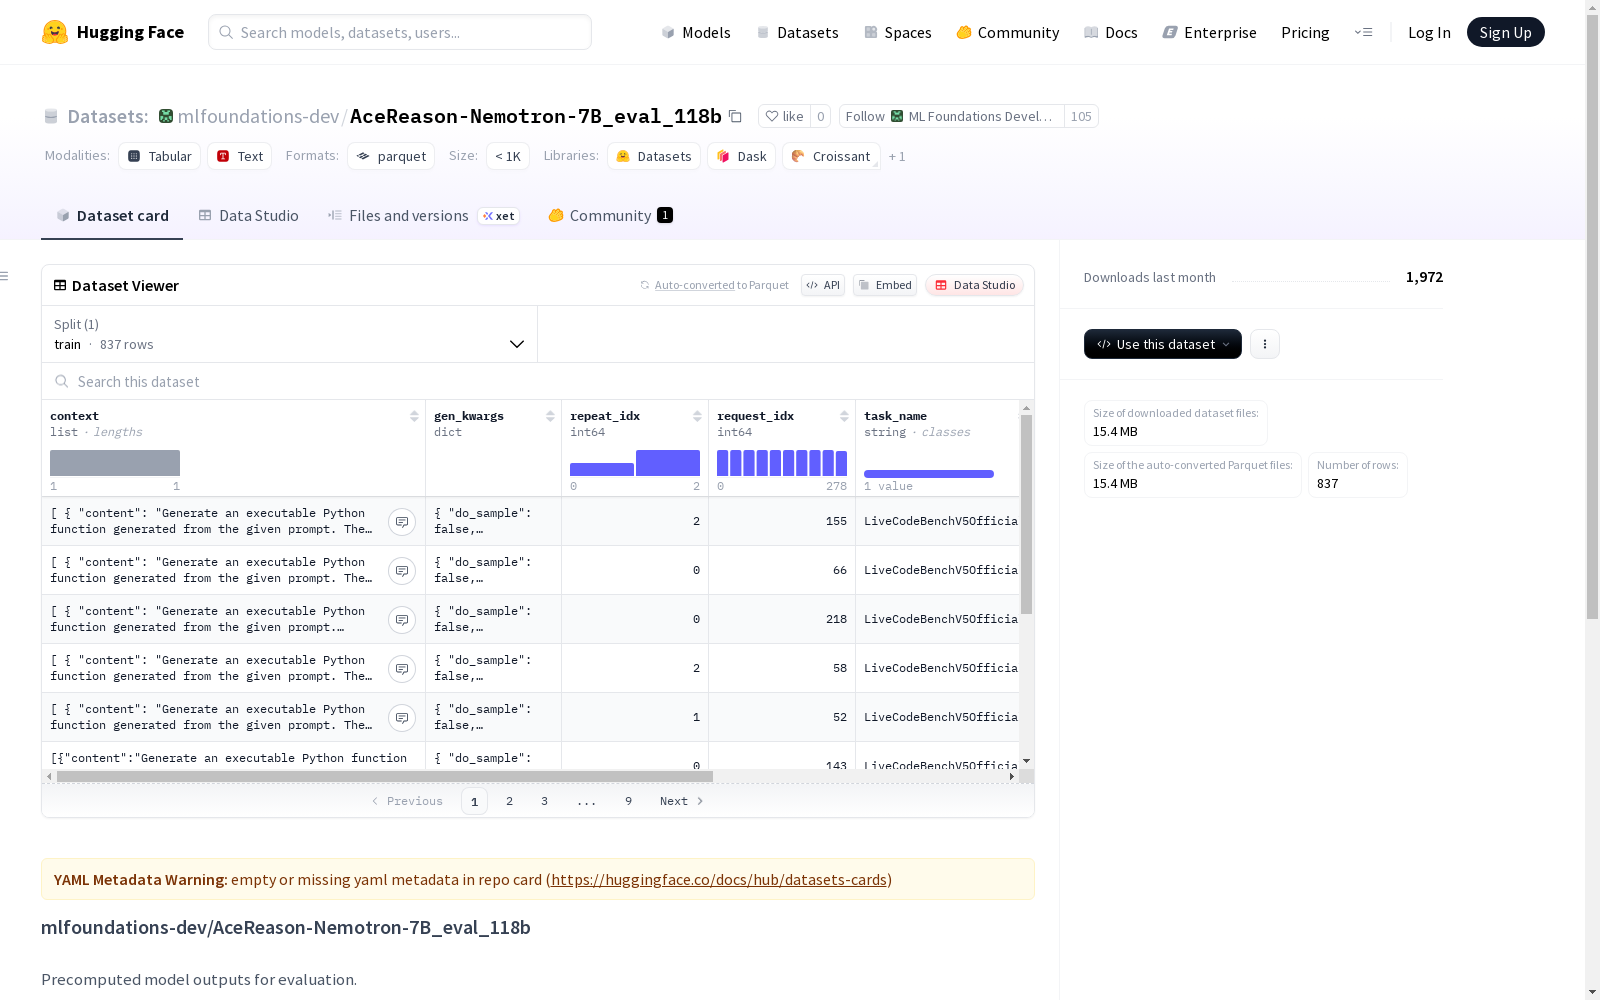Open the Community tab

[x=610, y=216]
